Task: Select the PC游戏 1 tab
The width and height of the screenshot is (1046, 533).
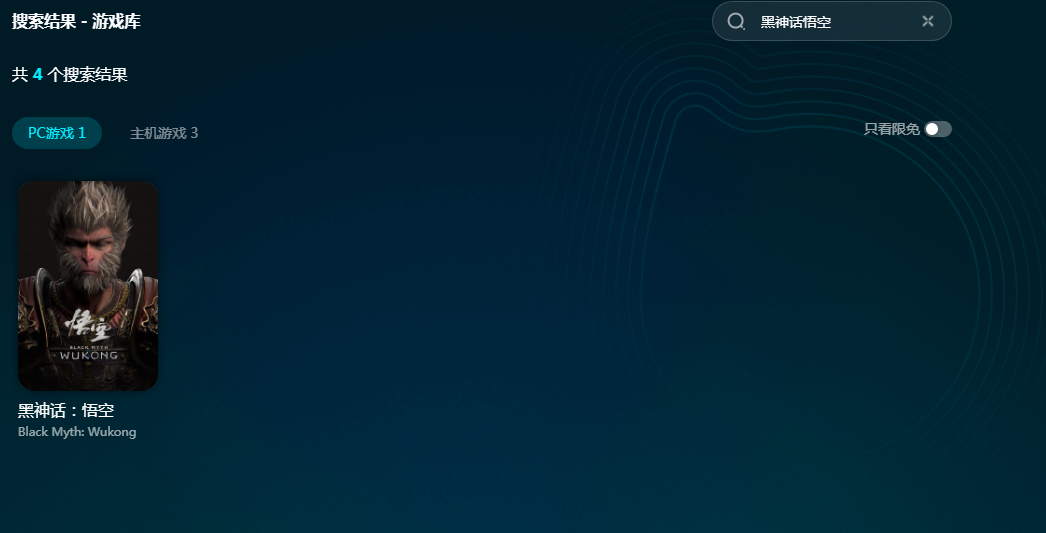Action: click(x=57, y=133)
